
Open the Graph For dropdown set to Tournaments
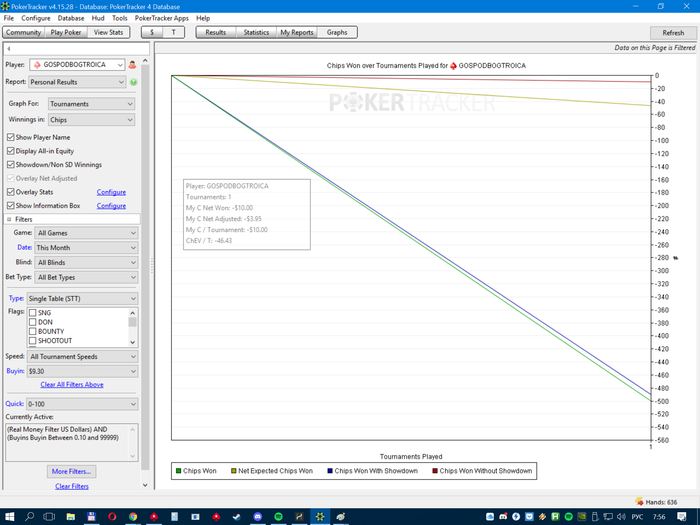click(x=92, y=104)
